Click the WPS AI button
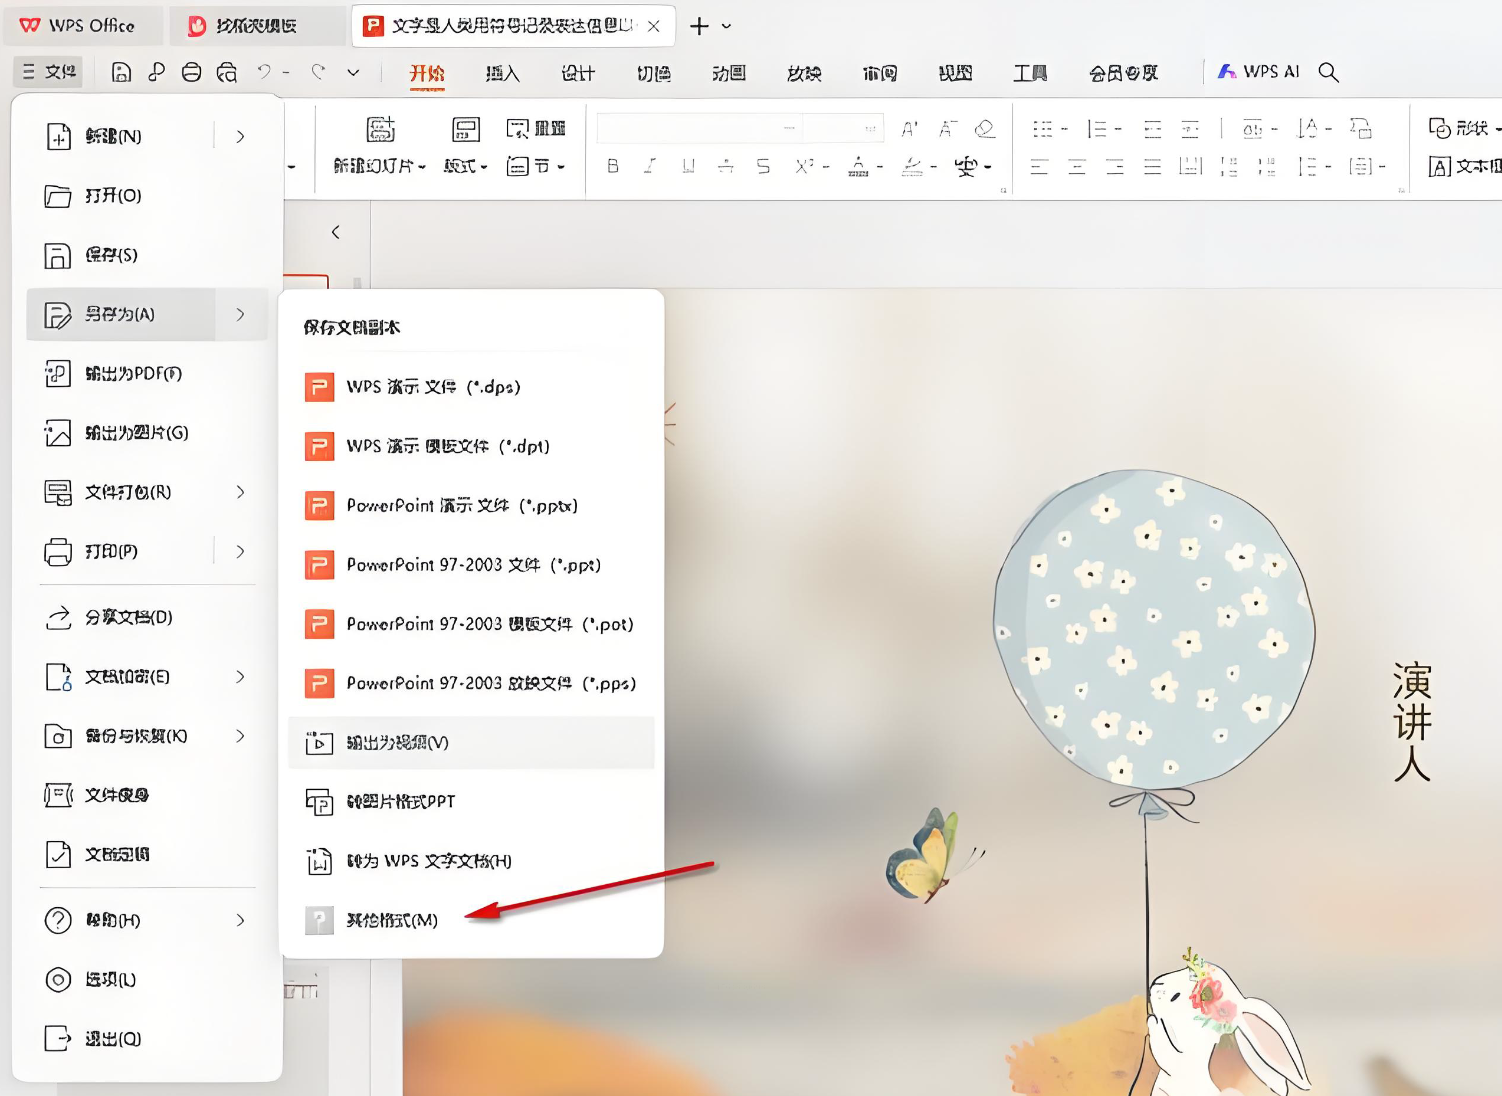This screenshot has width=1502, height=1096. tap(1258, 72)
